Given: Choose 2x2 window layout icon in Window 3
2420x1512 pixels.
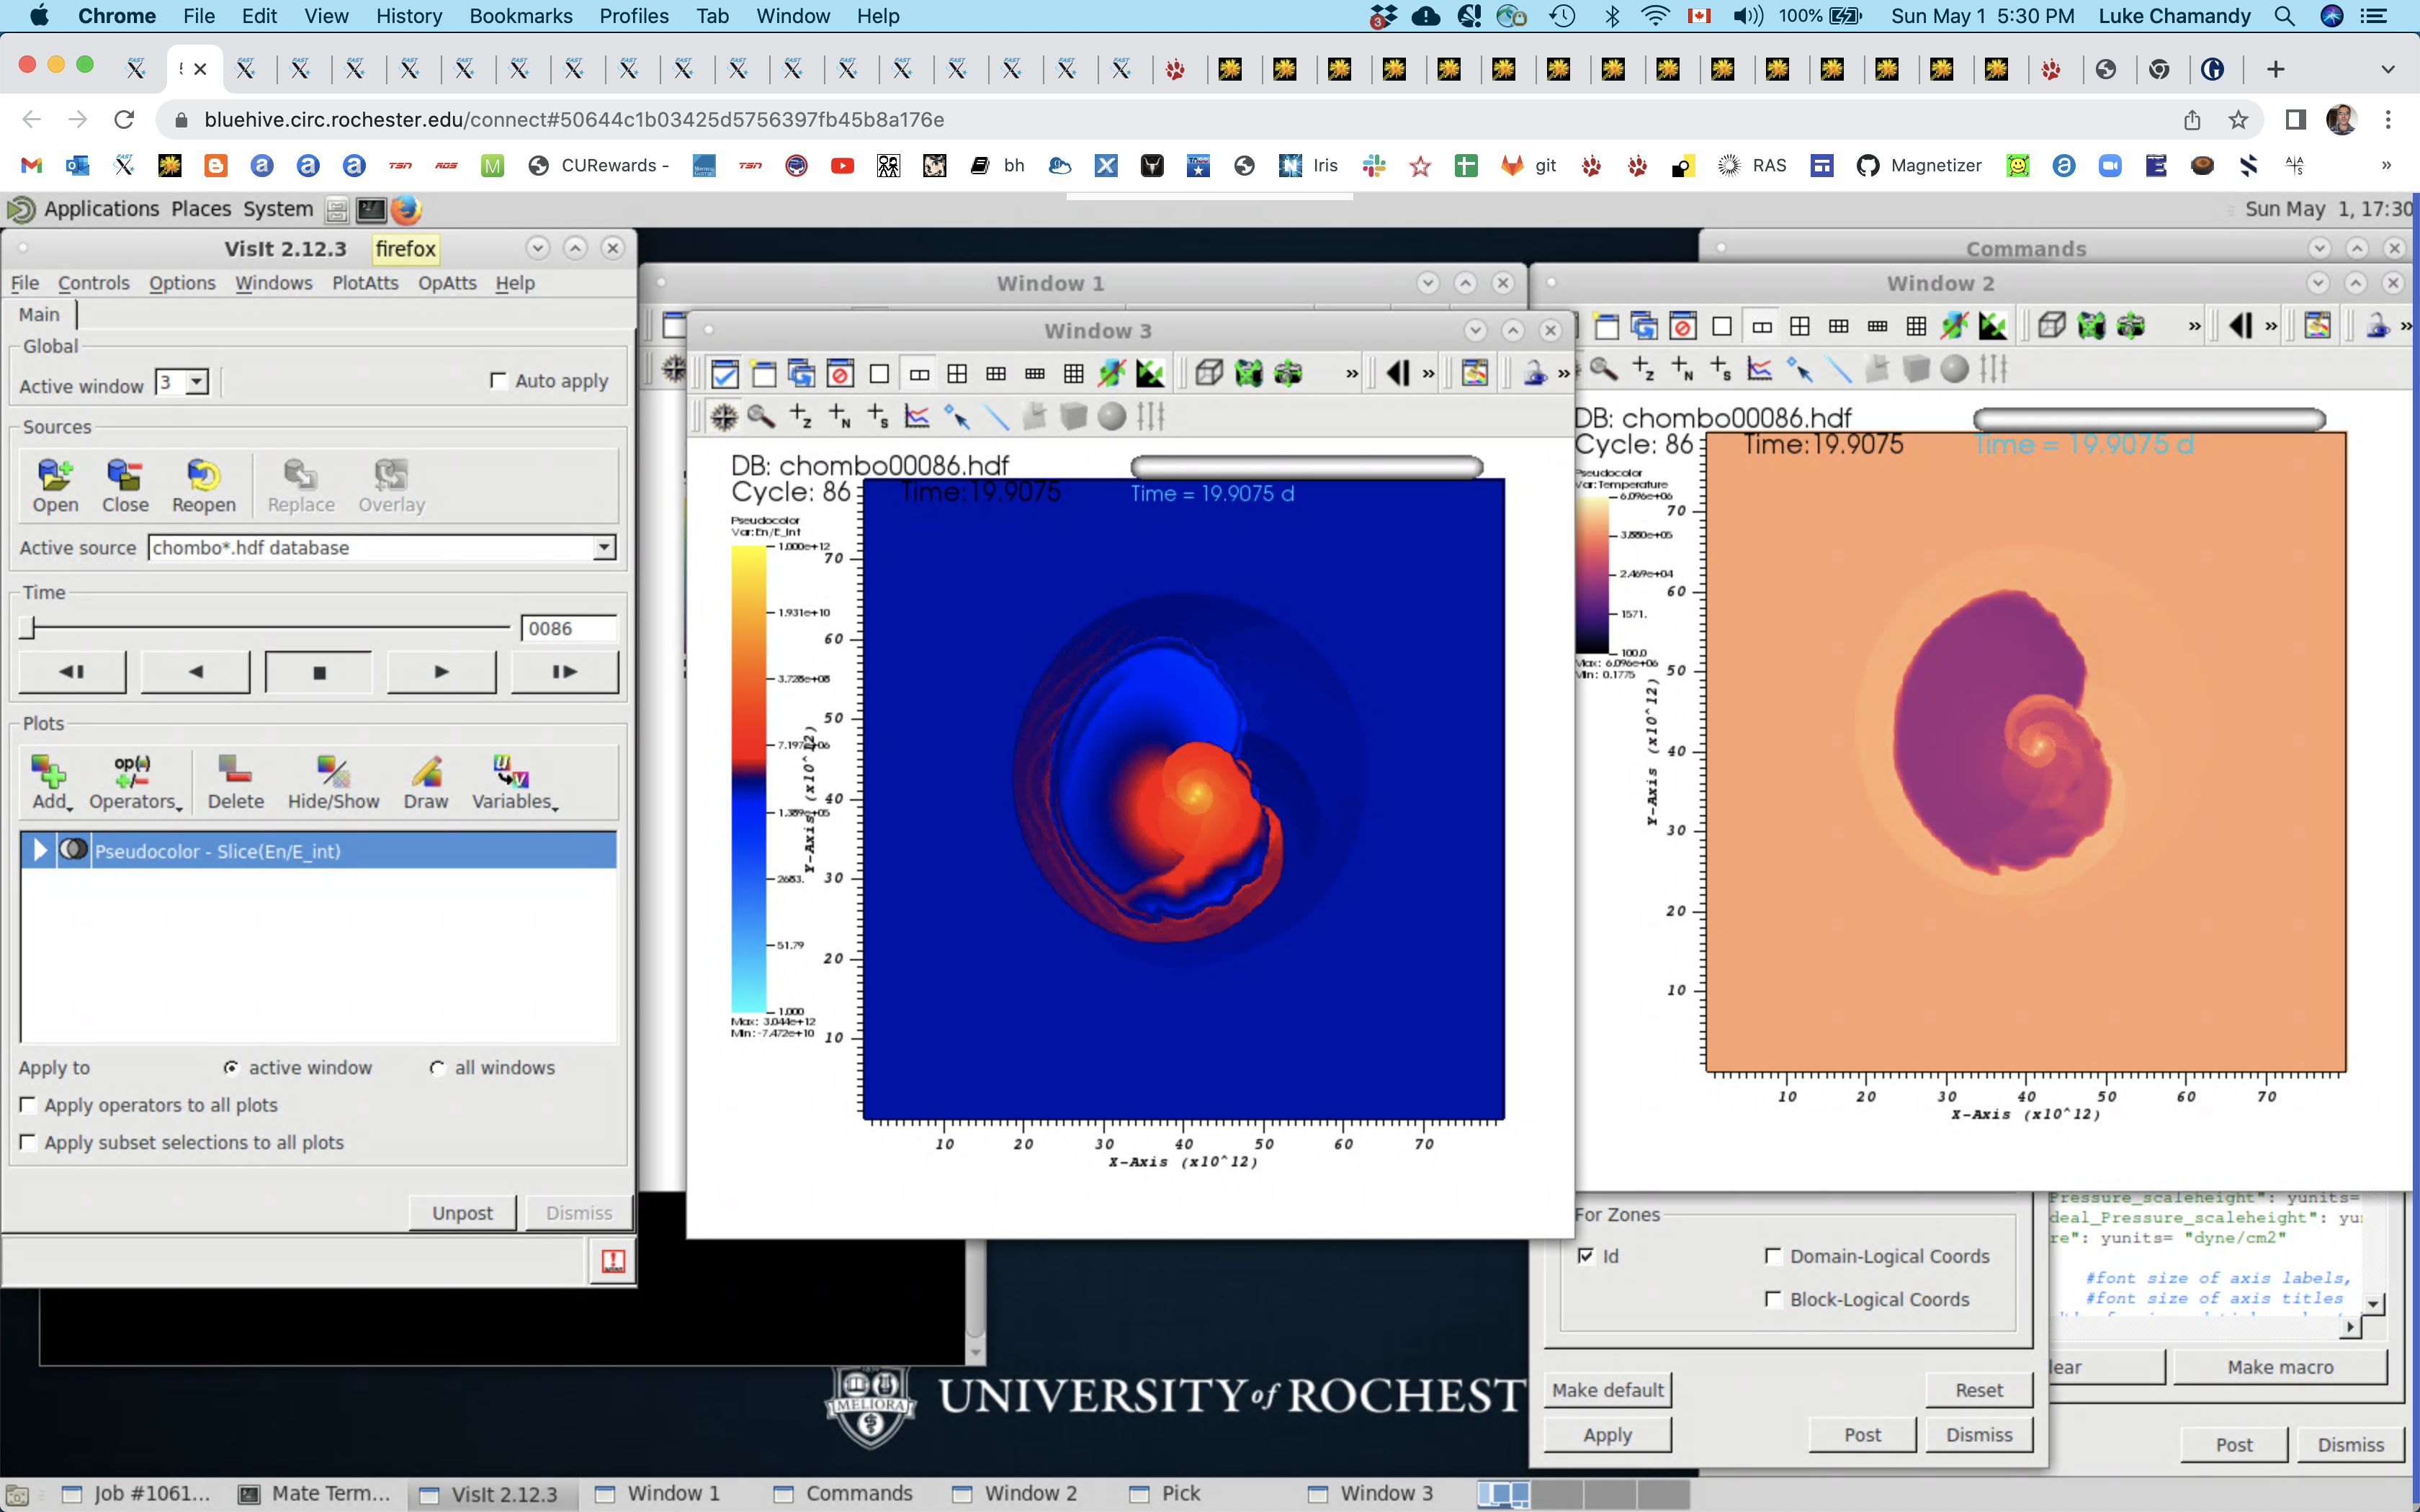Looking at the screenshot, I should [x=957, y=374].
